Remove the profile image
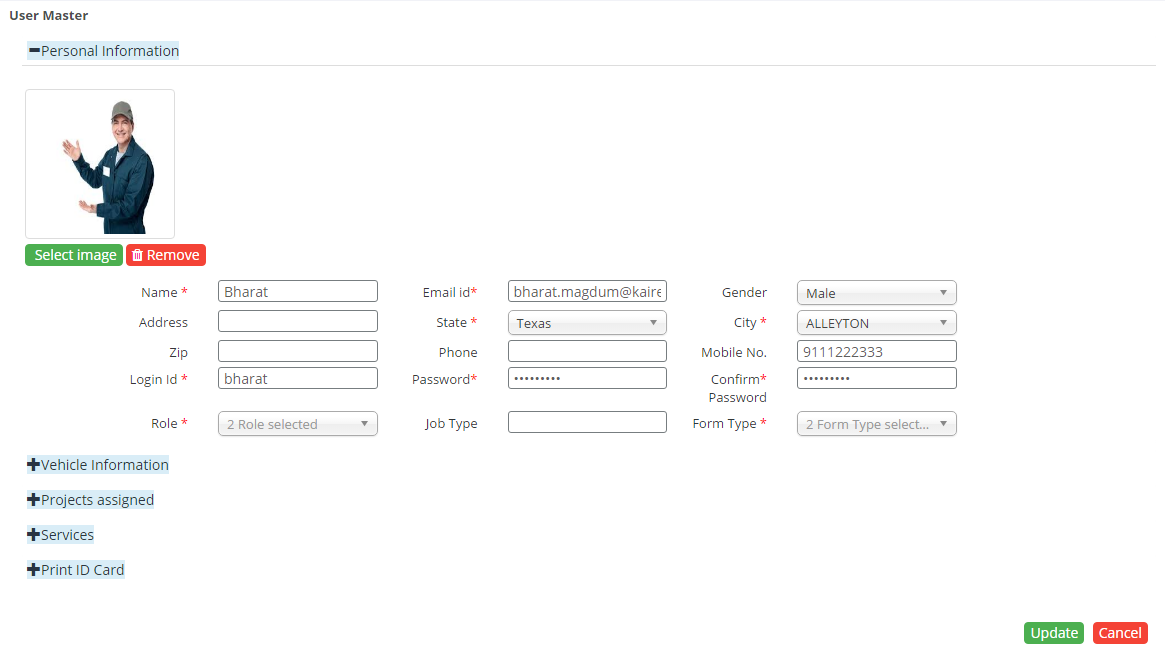The image size is (1165, 650). pos(166,255)
